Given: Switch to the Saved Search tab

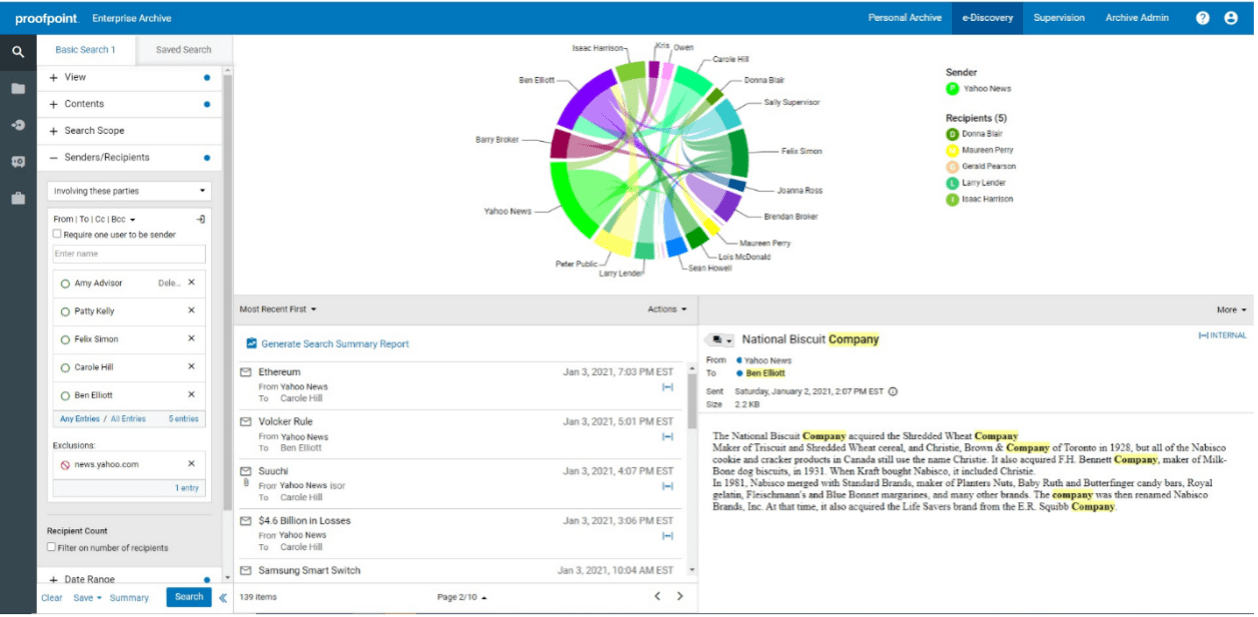Looking at the screenshot, I should tap(183, 50).
